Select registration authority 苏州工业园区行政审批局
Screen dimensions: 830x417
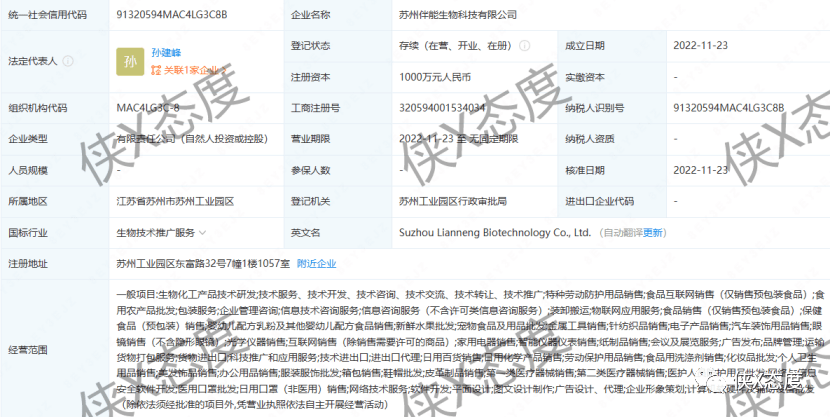453,202
